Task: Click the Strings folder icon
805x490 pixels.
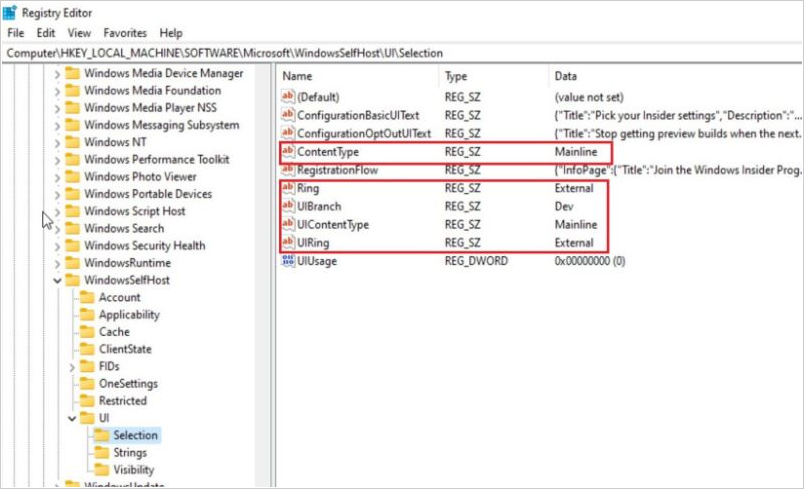Action: [x=102, y=453]
